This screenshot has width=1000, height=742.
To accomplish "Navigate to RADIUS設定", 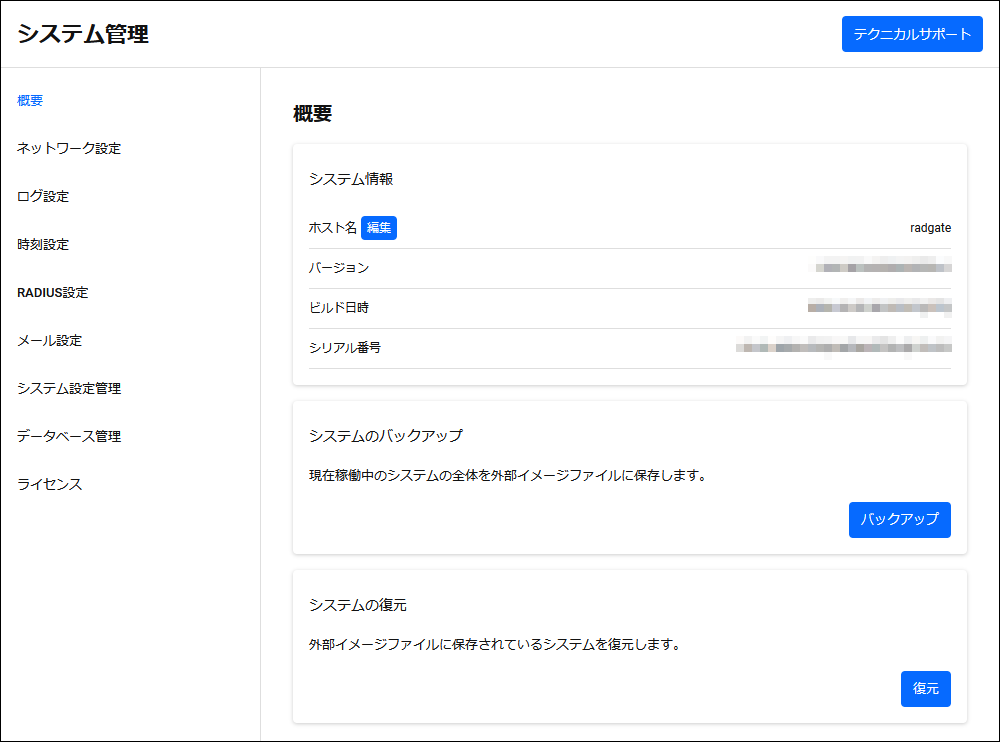I will (52, 292).
